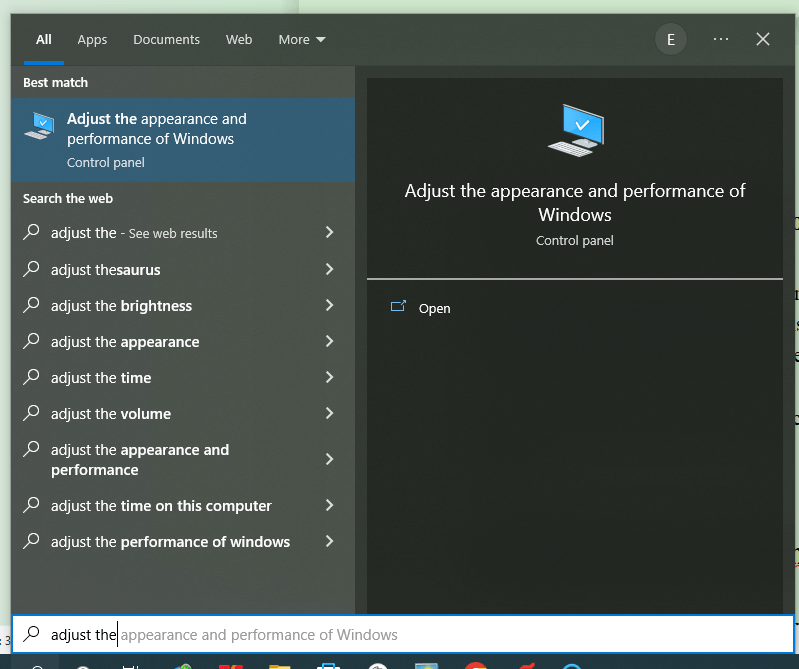The height and width of the screenshot is (669, 799).
Task: Select the Web search tab
Action: click(x=238, y=40)
